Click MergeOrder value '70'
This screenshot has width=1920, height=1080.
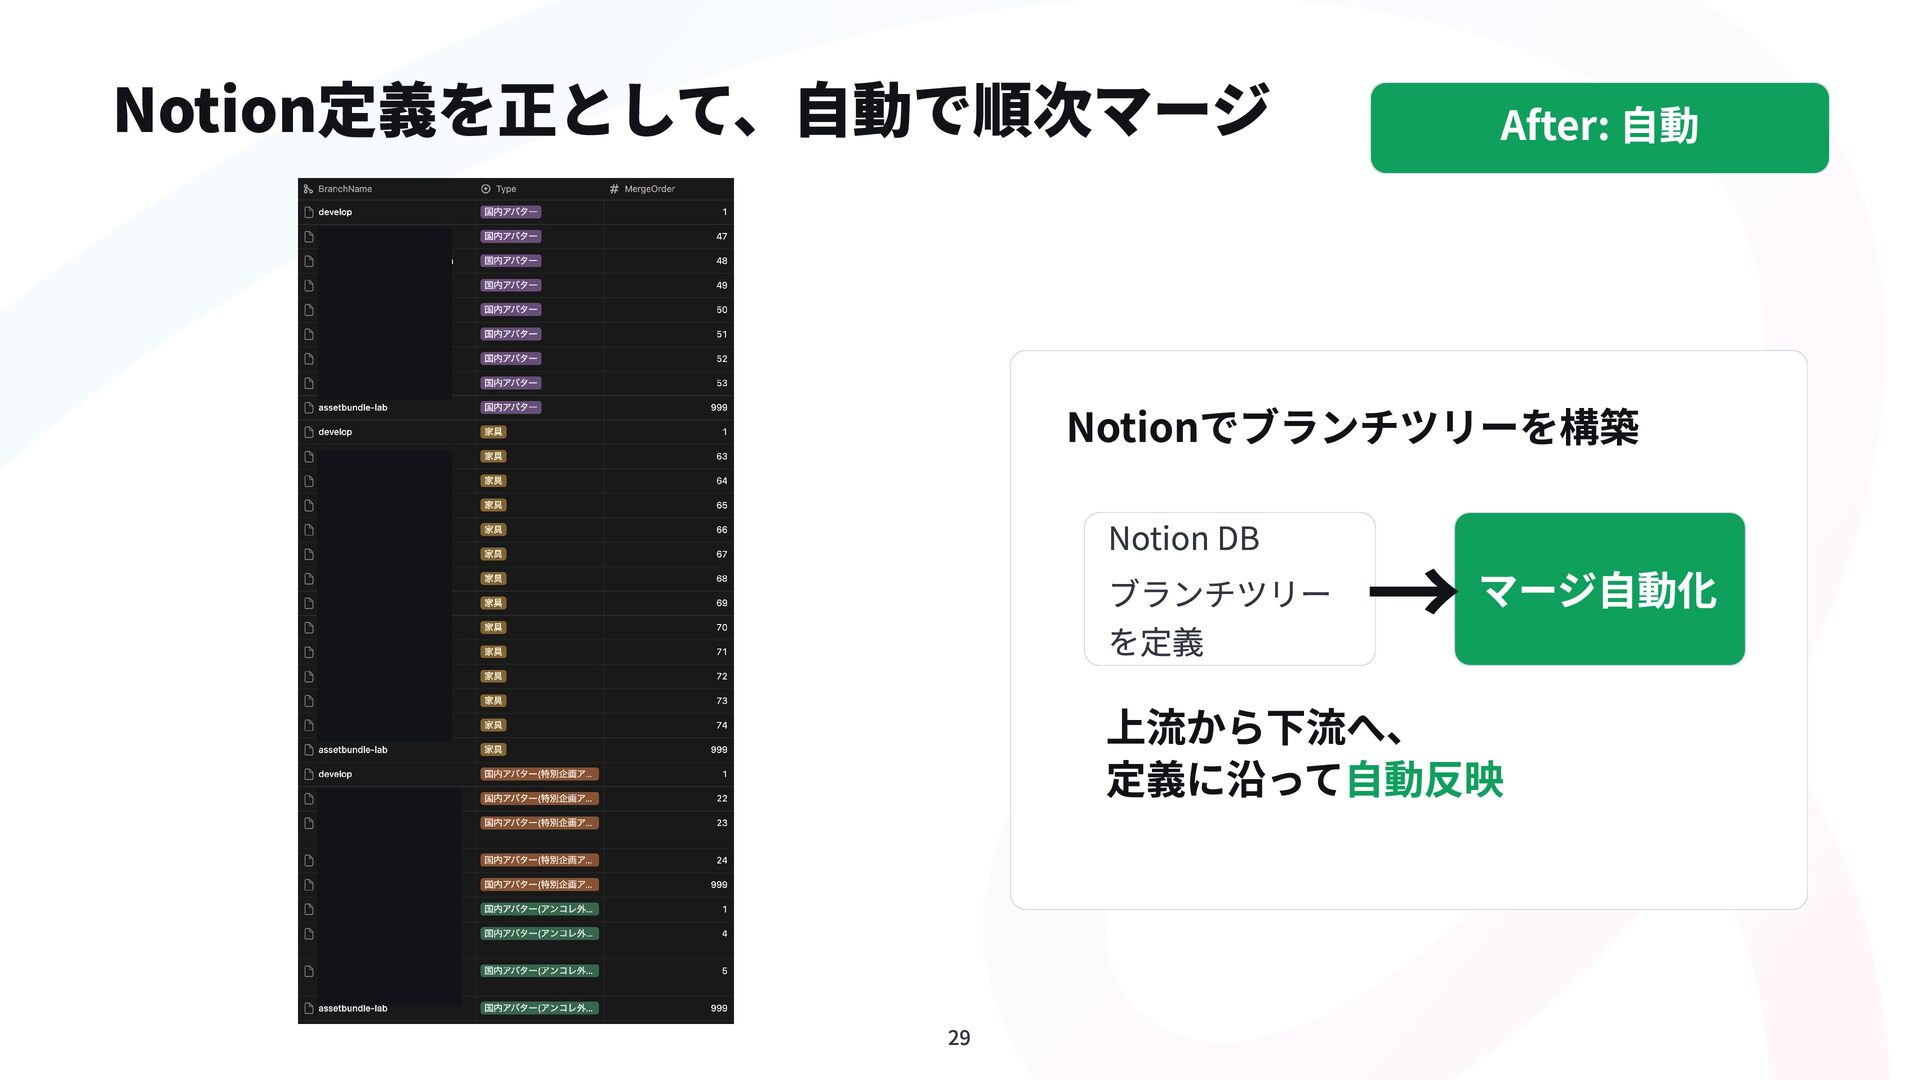pos(722,628)
